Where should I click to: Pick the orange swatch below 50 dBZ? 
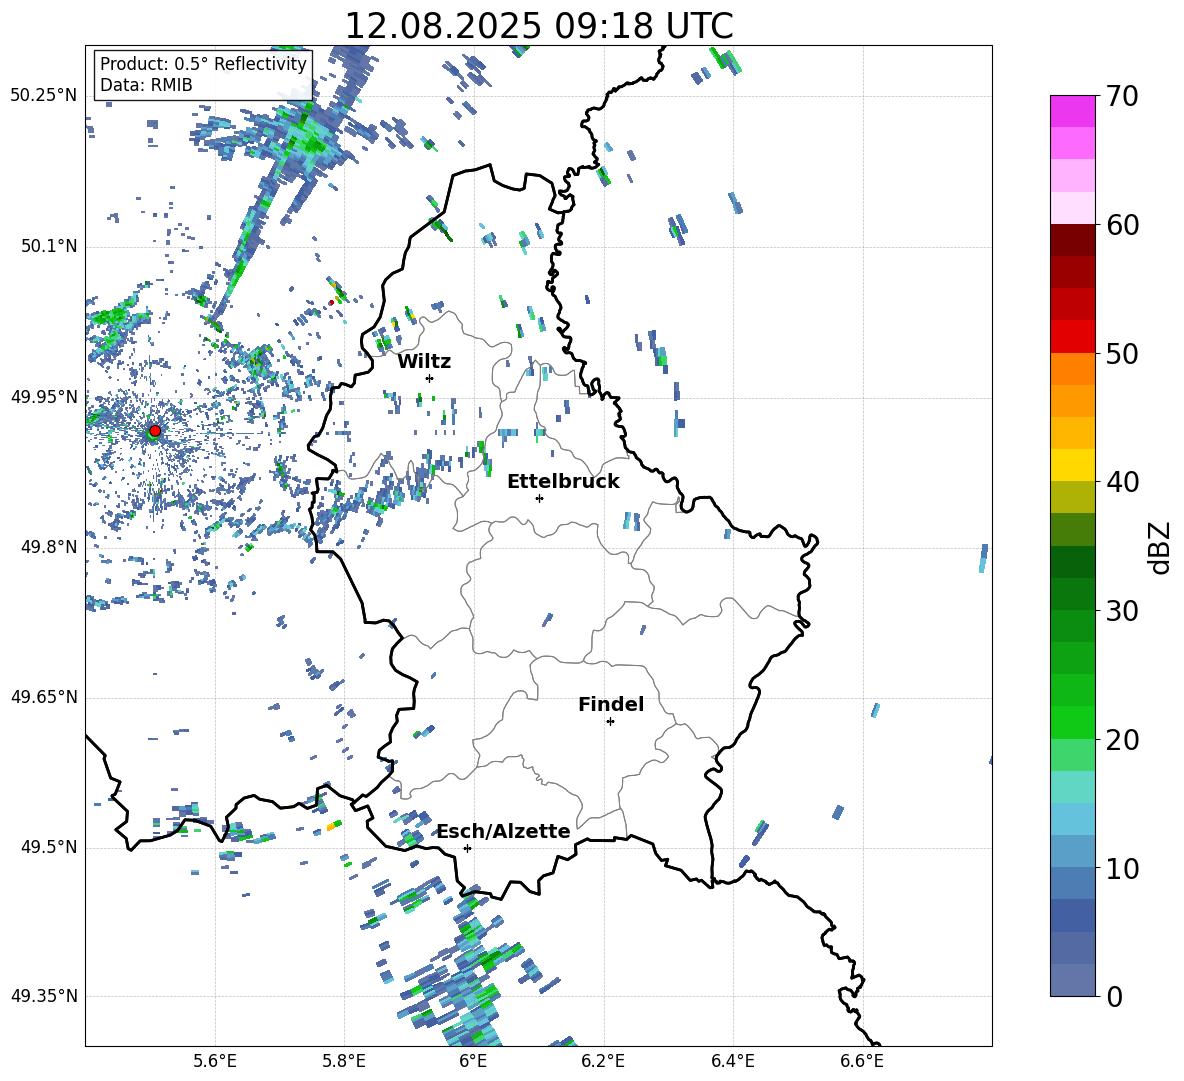coord(1073,369)
